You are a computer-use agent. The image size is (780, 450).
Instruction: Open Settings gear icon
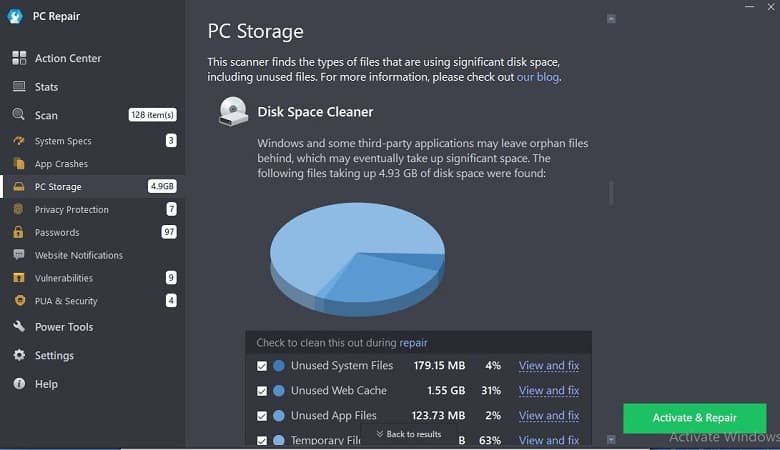19,355
